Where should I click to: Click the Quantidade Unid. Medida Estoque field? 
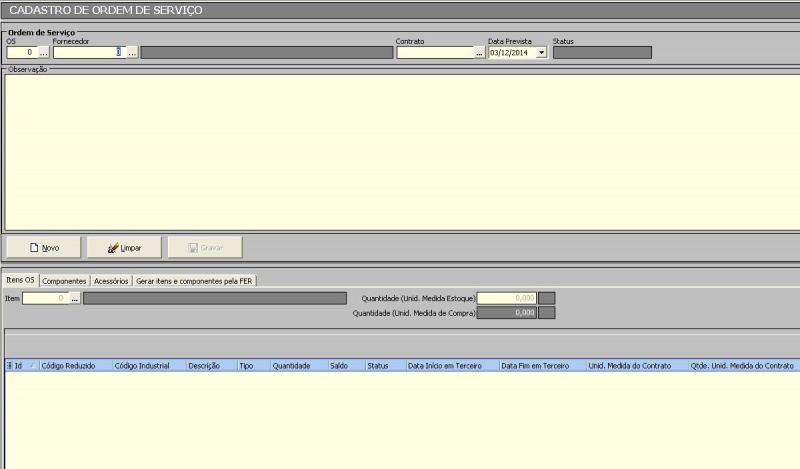pos(507,298)
